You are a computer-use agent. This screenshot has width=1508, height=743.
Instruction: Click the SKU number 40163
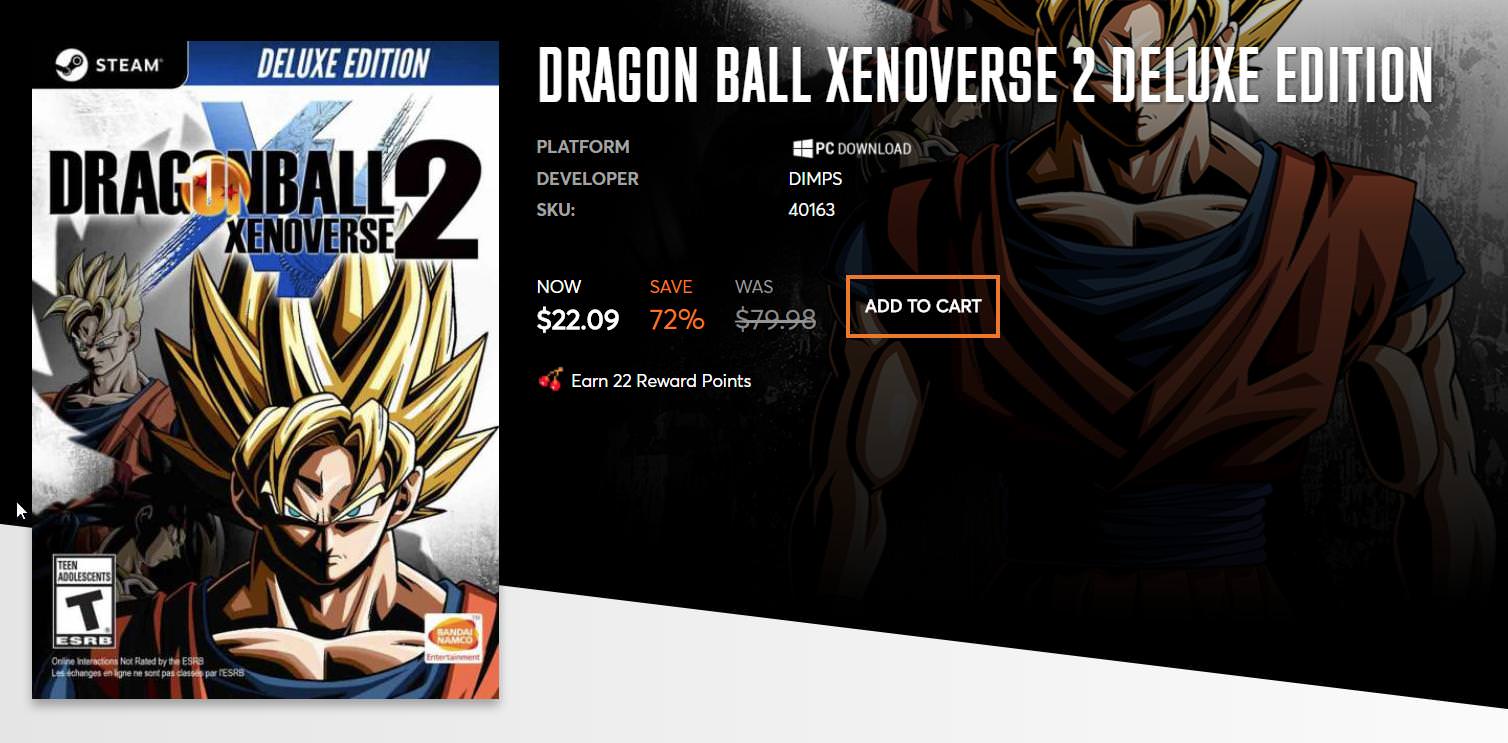click(812, 210)
